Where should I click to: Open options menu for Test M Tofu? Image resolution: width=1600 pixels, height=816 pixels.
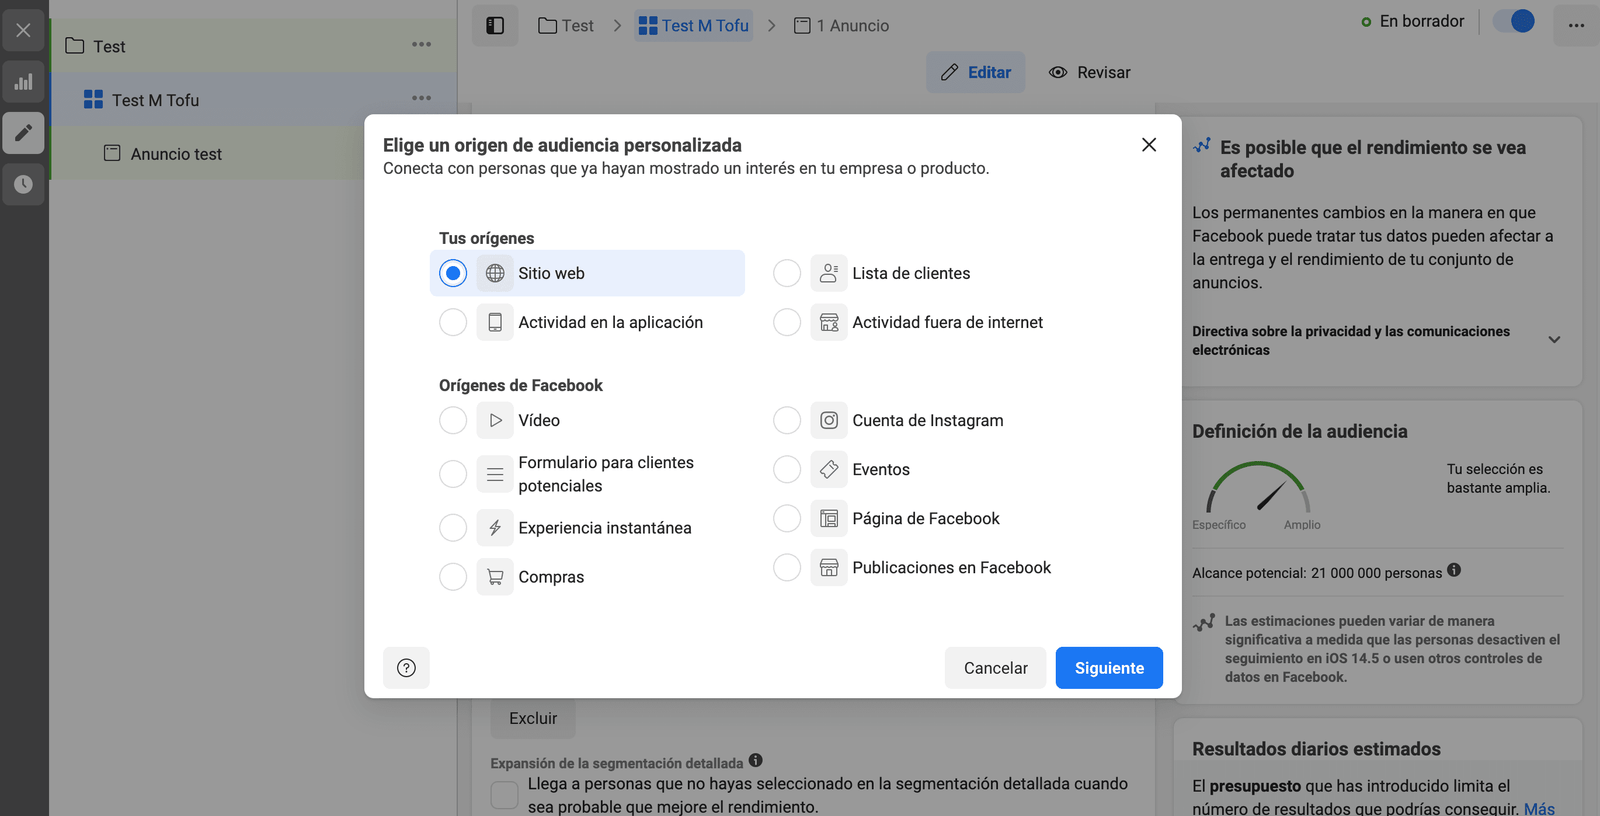(x=421, y=98)
